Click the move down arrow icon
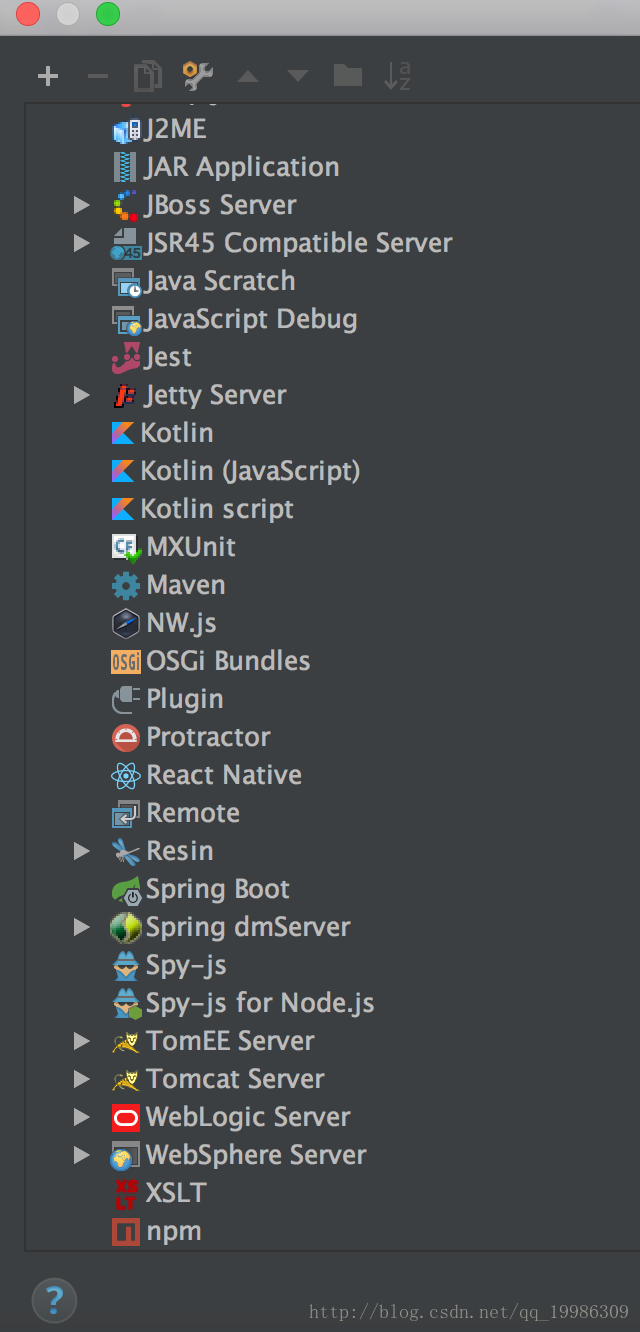The width and height of the screenshot is (640, 1332). tap(297, 76)
